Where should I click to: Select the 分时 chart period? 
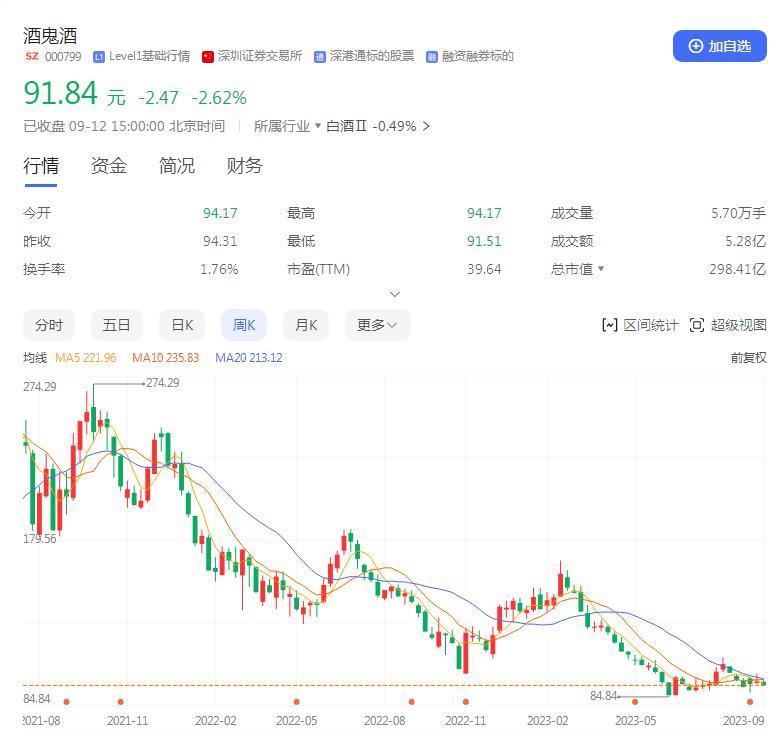click(x=49, y=325)
